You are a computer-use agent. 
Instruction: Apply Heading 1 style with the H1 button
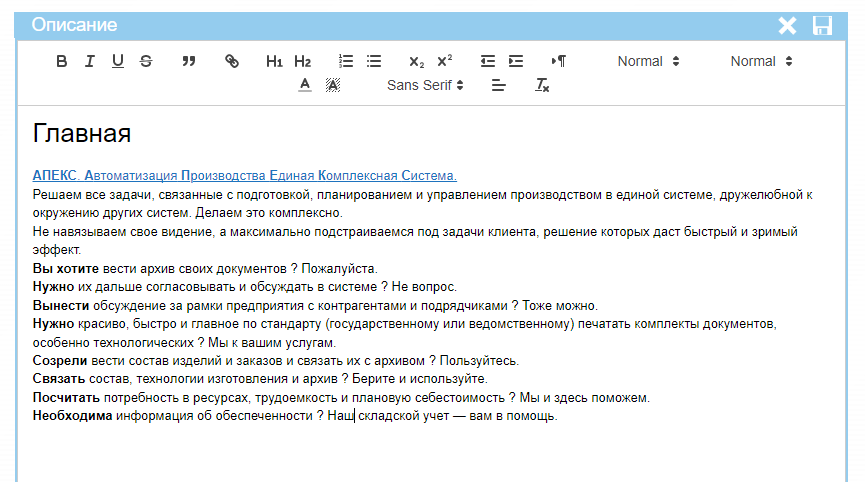pyautogui.click(x=275, y=61)
